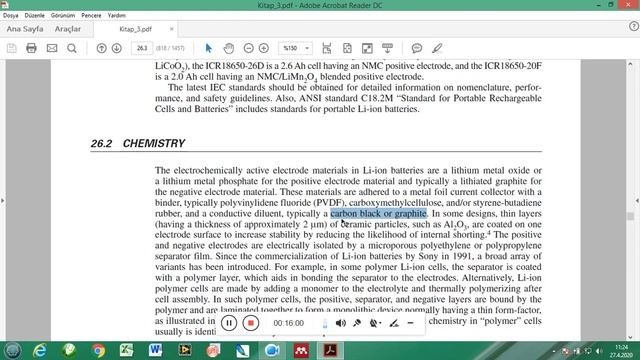This screenshot has width=640, height=360.
Task: Toggle recorder microphone icon
Action: tap(357, 323)
